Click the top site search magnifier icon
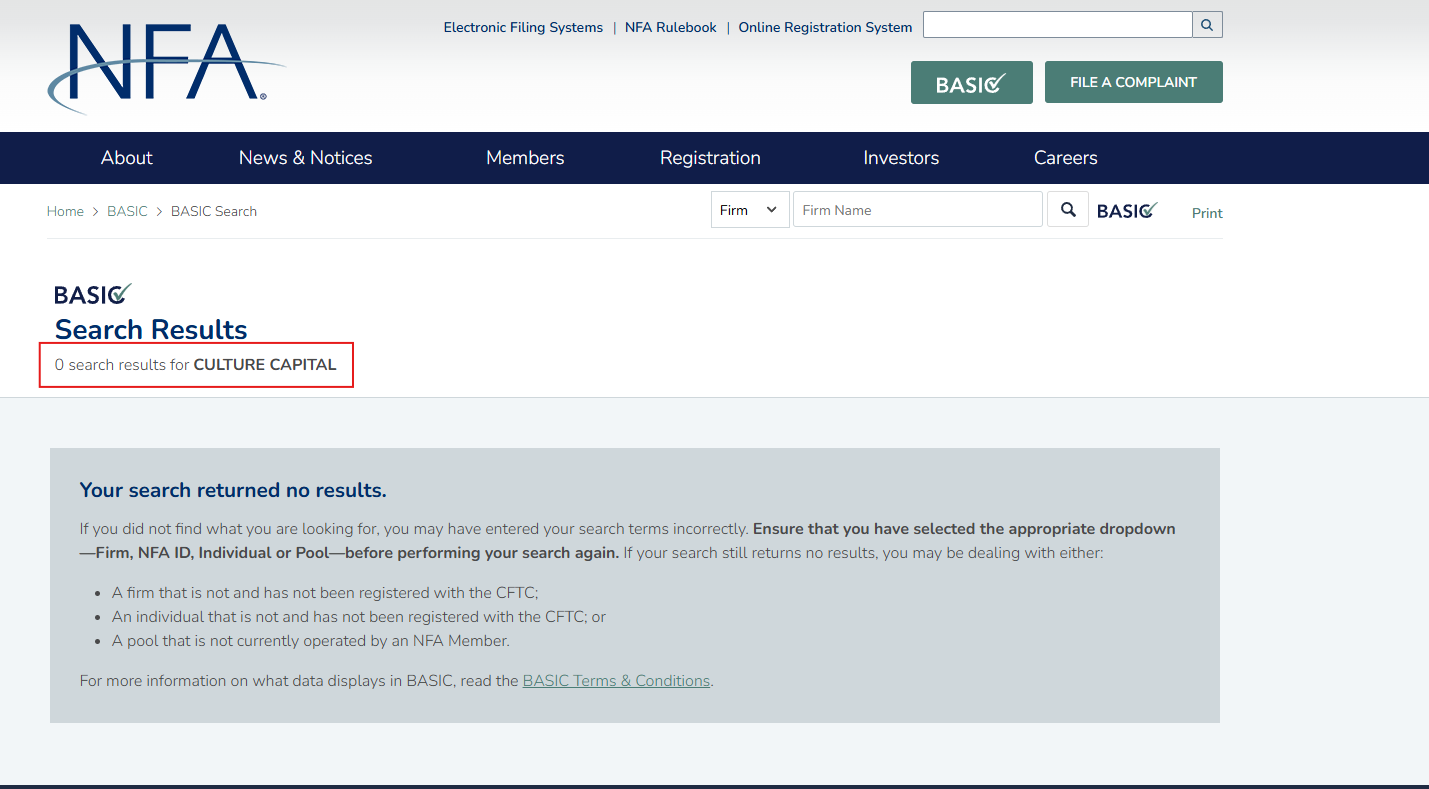Image resolution: width=1429 pixels, height=789 pixels. coord(1207,25)
